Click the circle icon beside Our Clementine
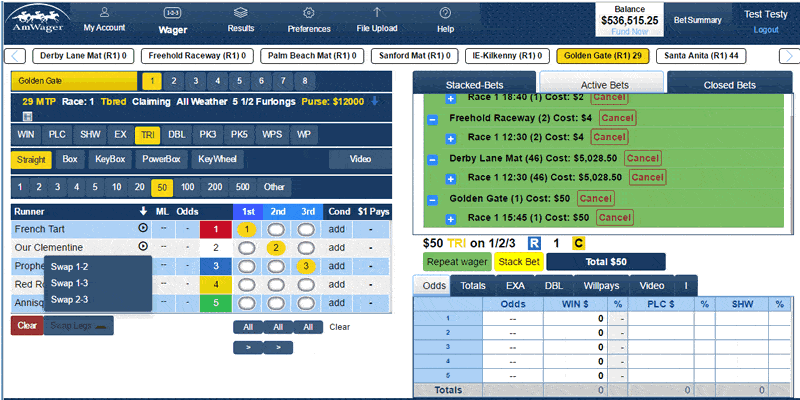This screenshot has height=400, width=800. (x=143, y=246)
